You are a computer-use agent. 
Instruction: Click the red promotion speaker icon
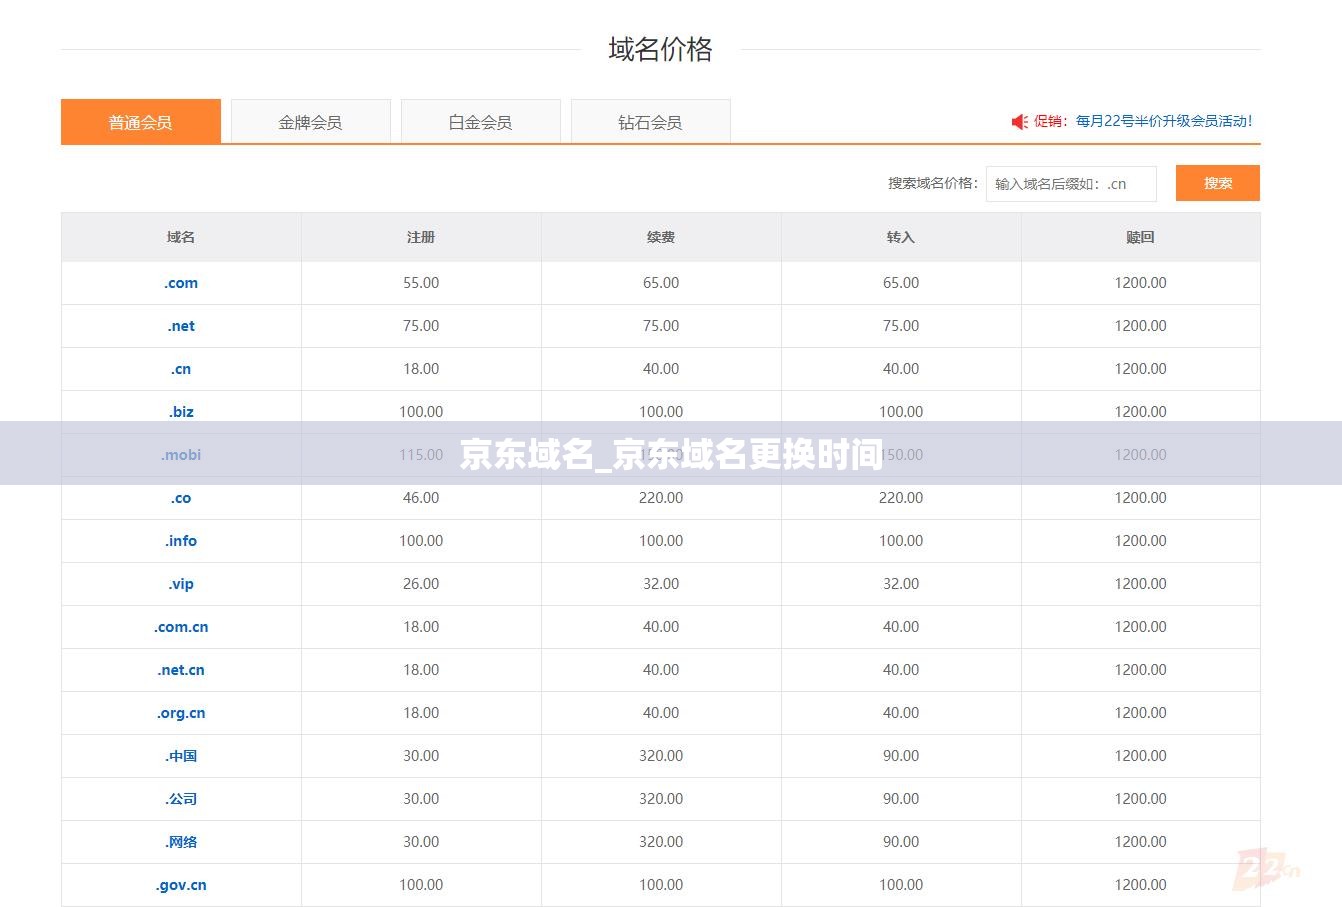(1019, 121)
